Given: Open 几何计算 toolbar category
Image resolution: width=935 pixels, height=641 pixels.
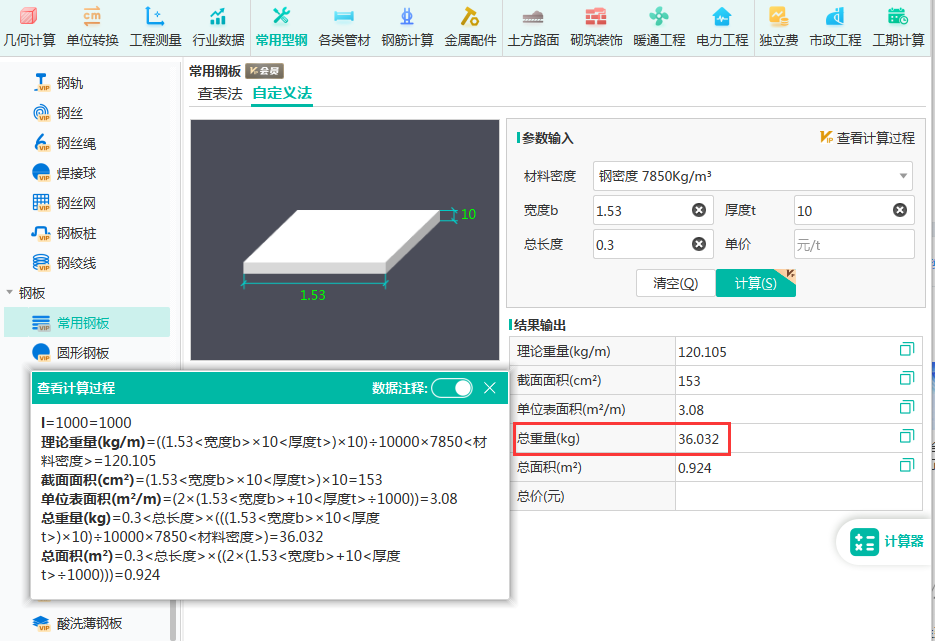Looking at the screenshot, I should pos(29,27).
